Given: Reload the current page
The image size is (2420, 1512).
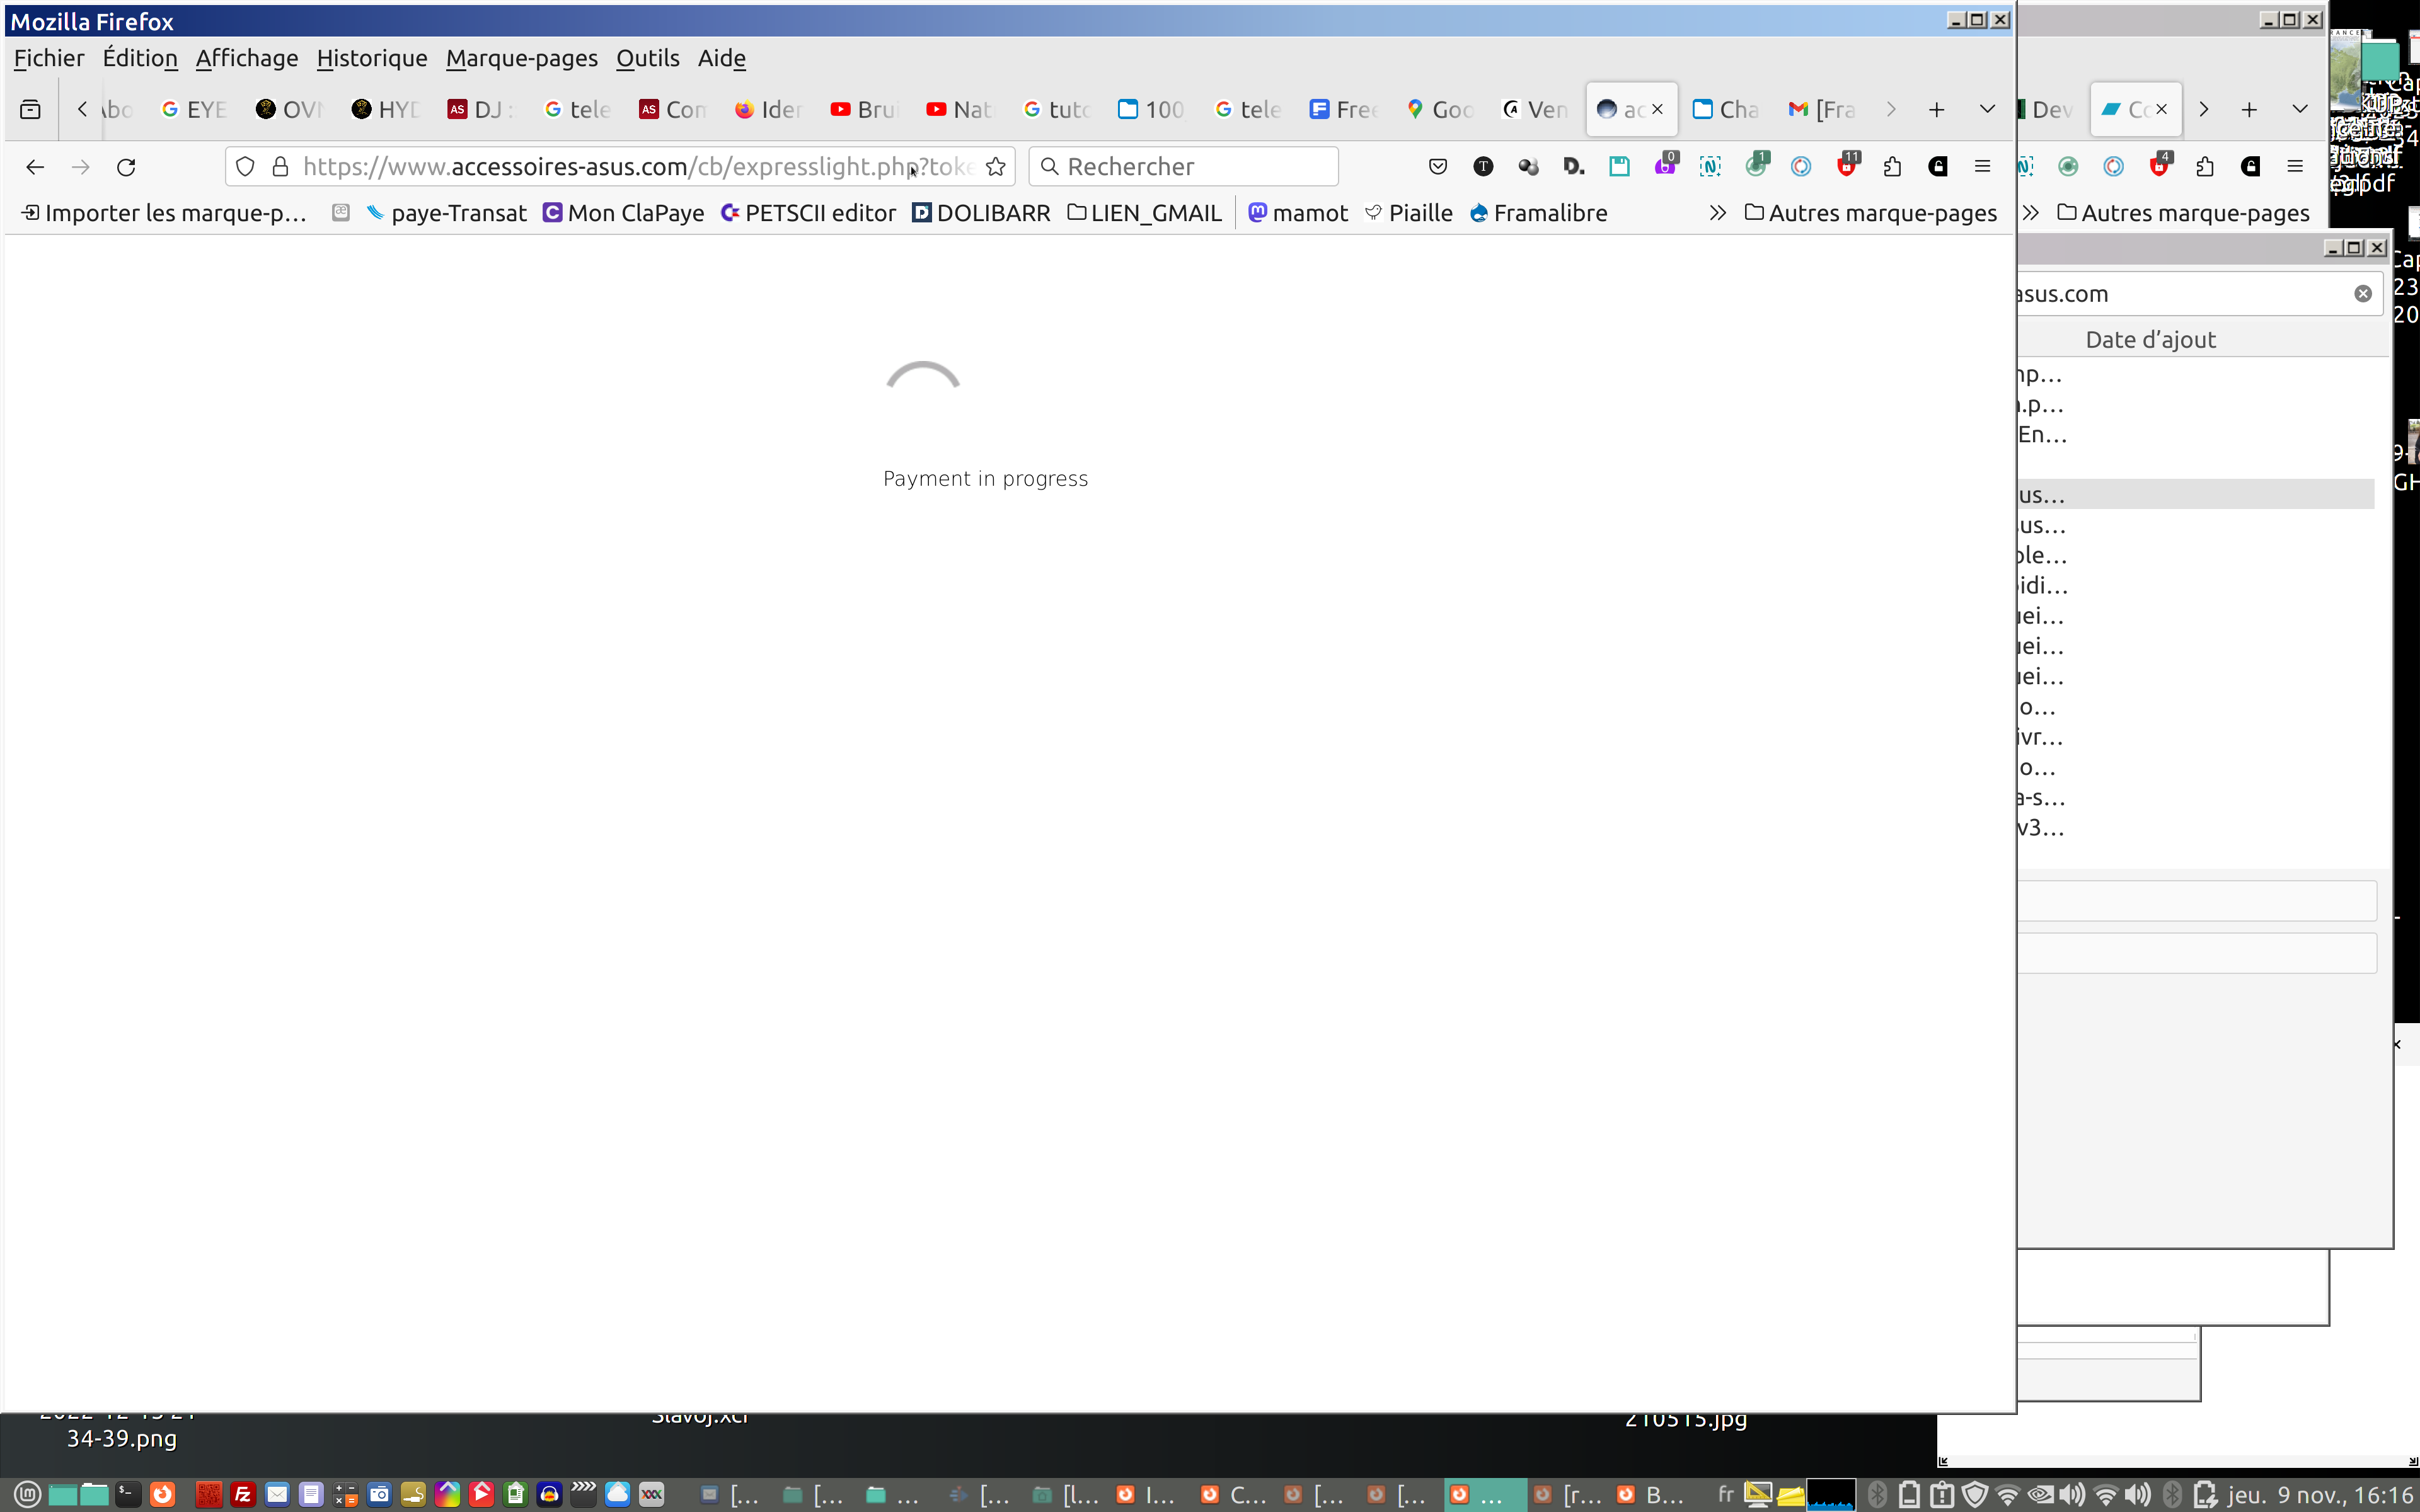Looking at the screenshot, I should 126,167.
